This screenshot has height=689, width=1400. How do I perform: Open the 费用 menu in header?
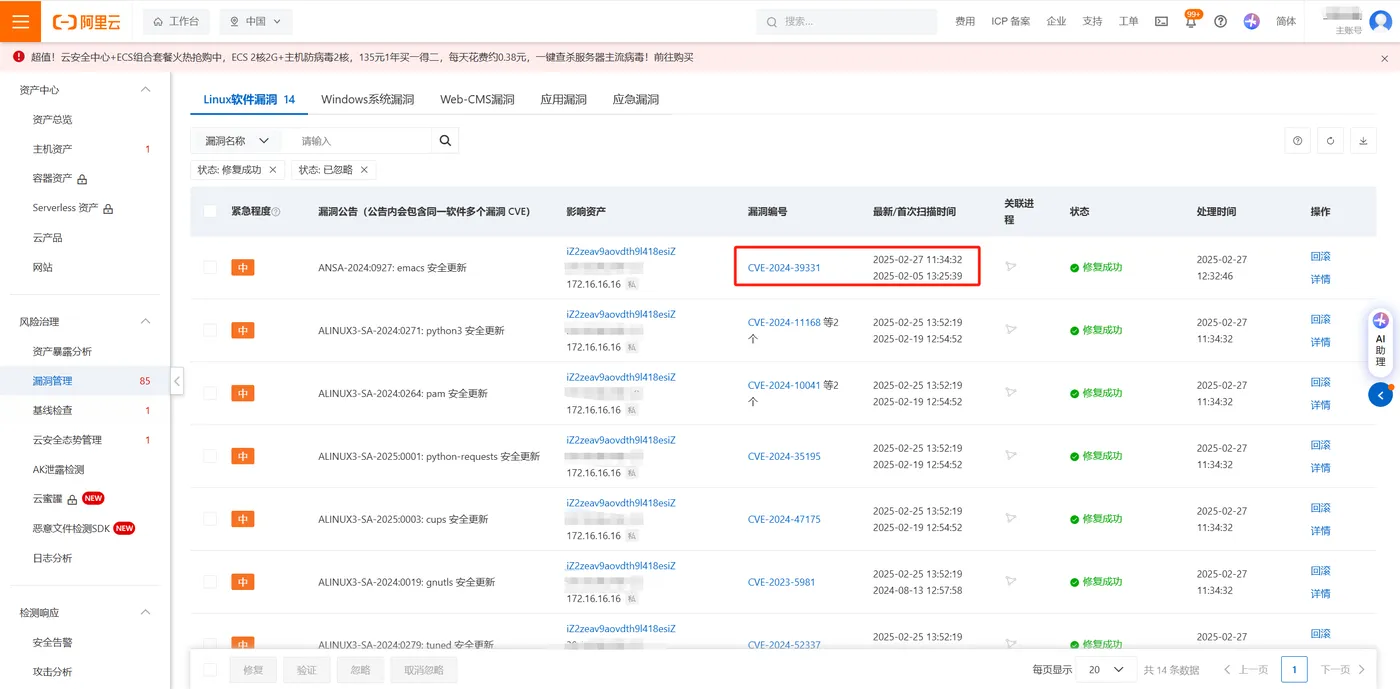[965, 21]
